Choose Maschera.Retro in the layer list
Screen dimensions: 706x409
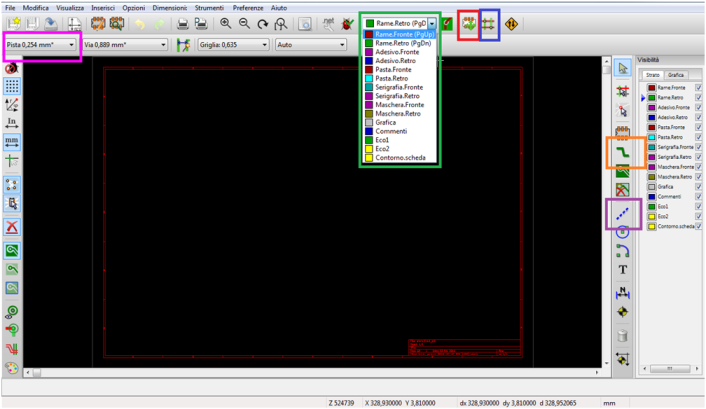coord(400,113)
